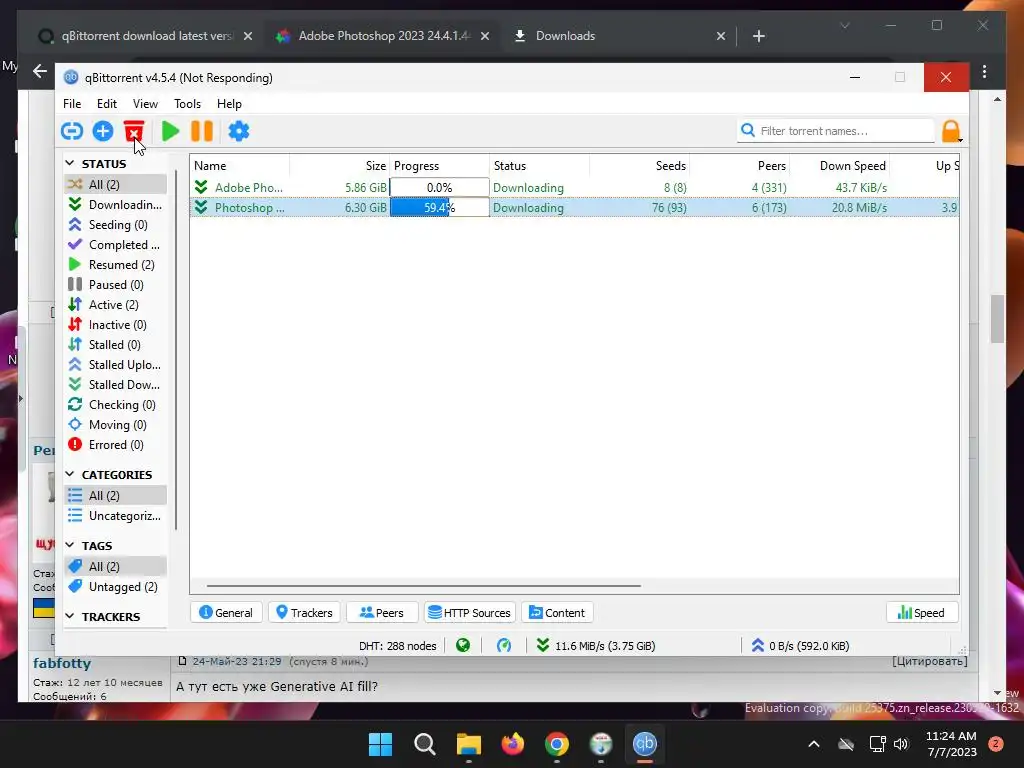Open Google Chrome from the taskbar

click(556, 744)
